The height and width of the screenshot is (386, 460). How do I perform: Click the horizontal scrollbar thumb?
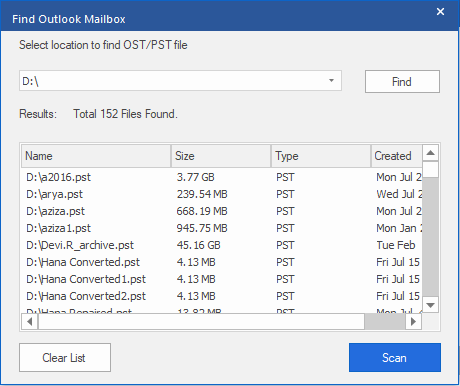(x=201, y=322)
